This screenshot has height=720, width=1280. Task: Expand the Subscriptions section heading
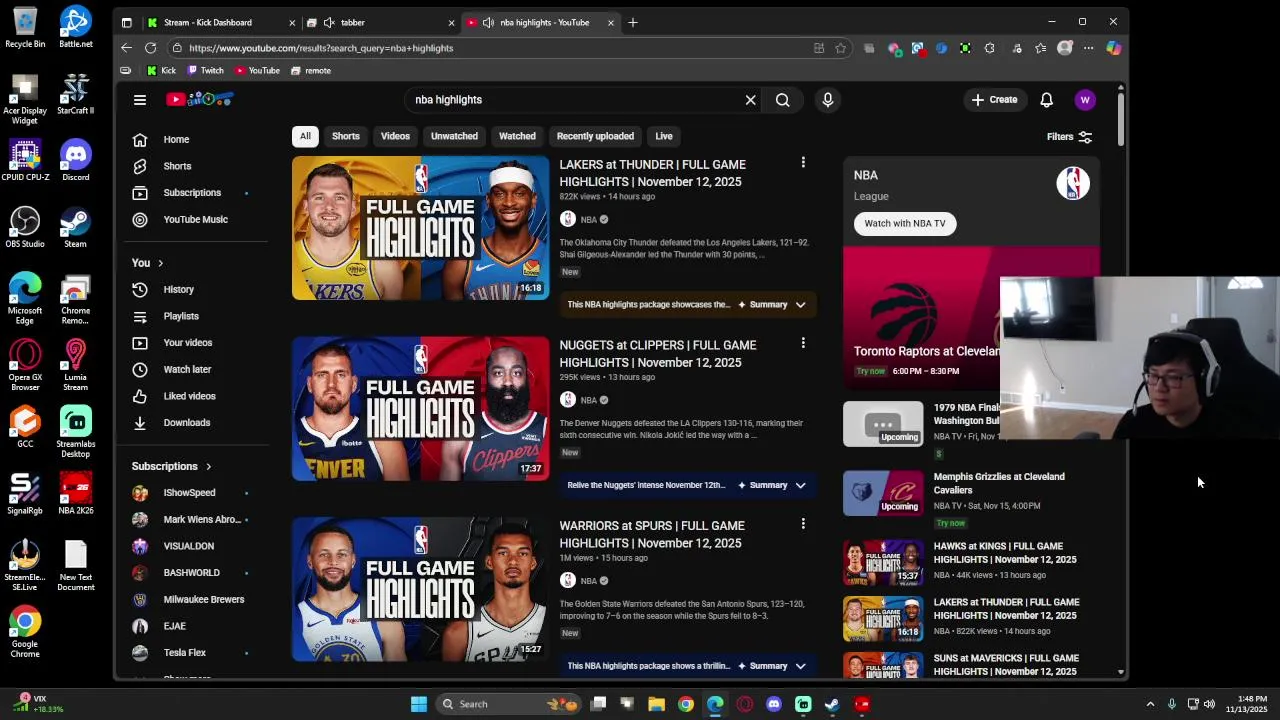tap(172, 466)
